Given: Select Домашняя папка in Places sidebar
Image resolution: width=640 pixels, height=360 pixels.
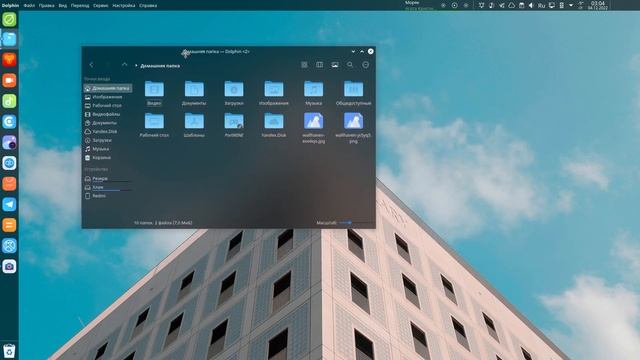Looking at the screenshot, I should click(108, 88).
